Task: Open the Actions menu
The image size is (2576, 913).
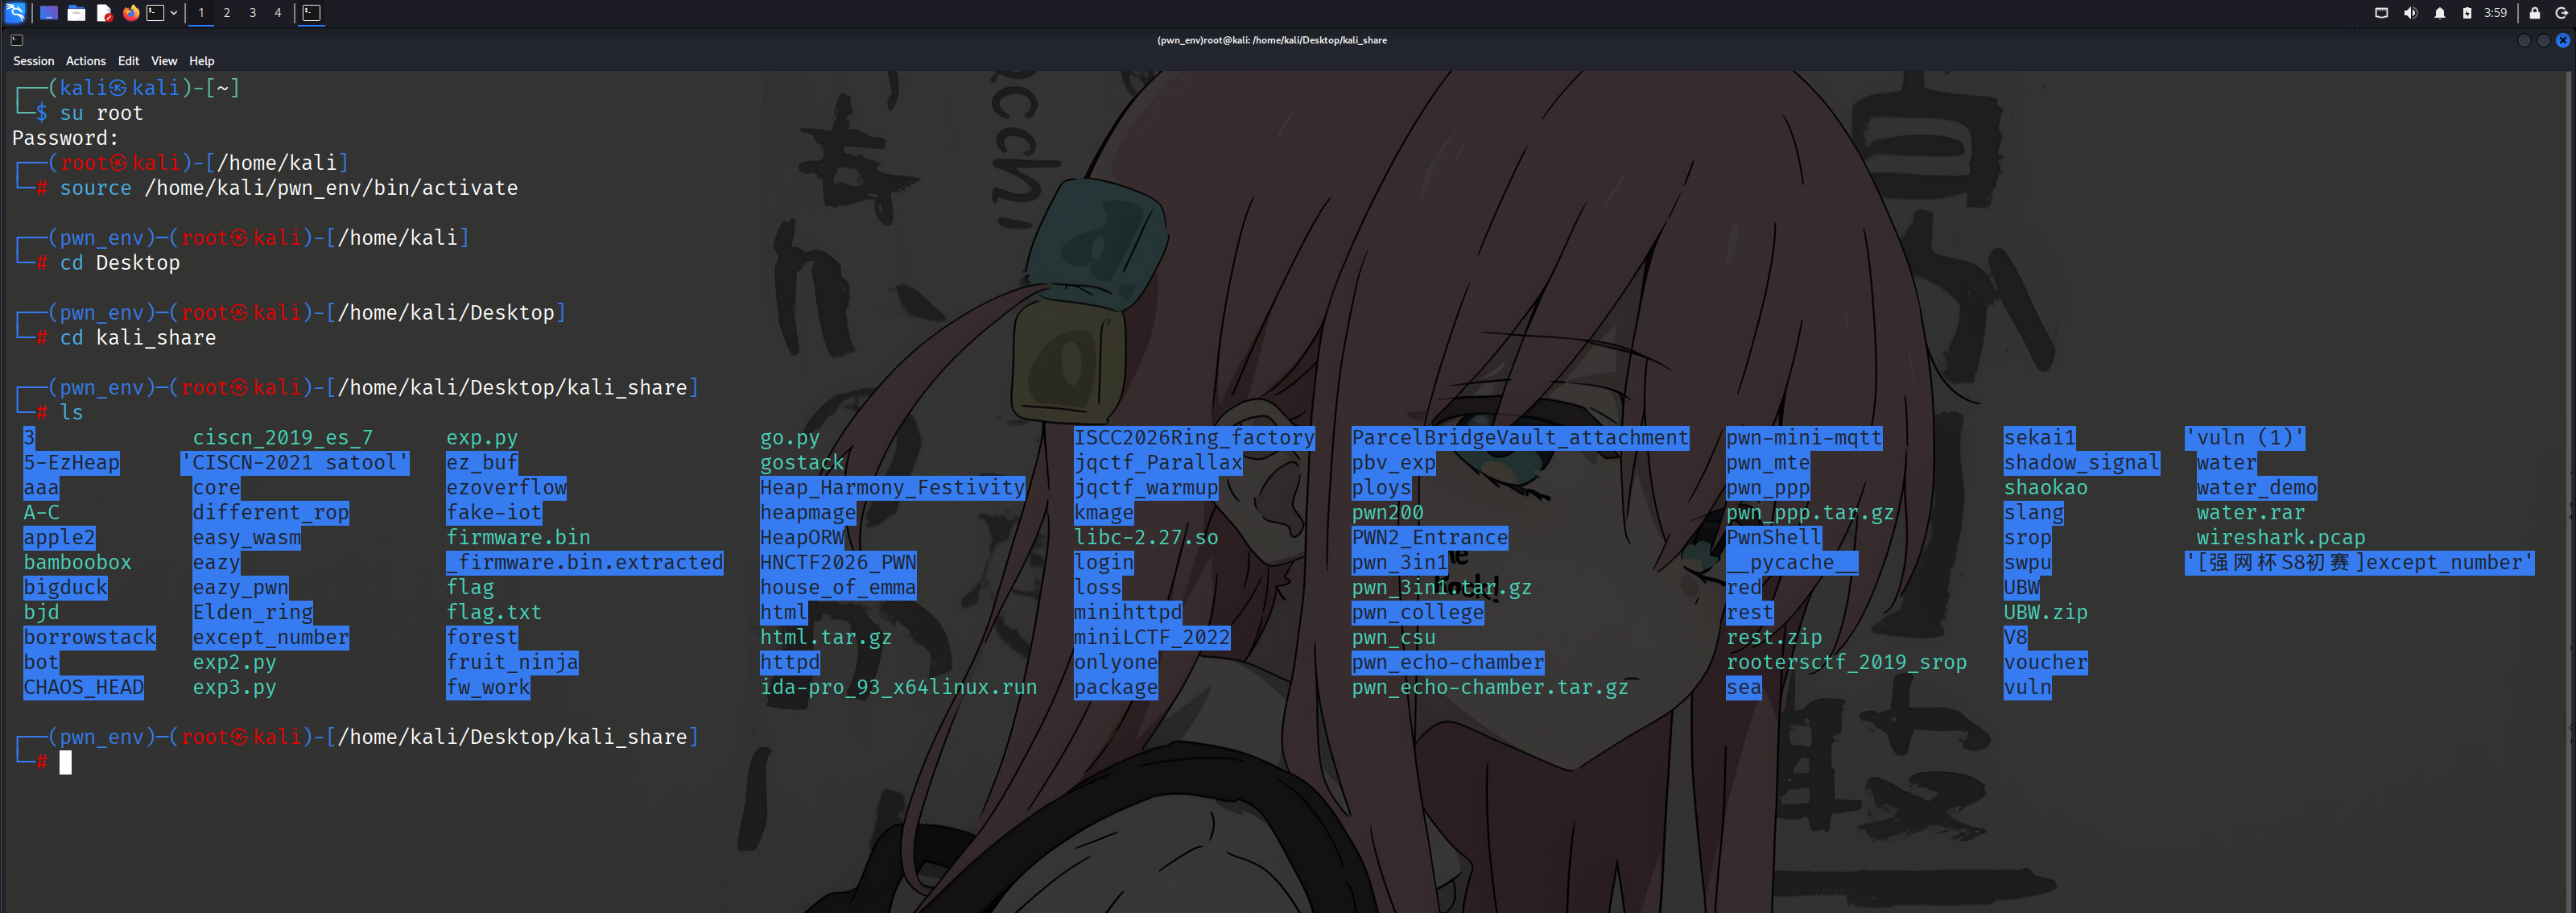Action: pyautogui.click(x=86, y=61)
